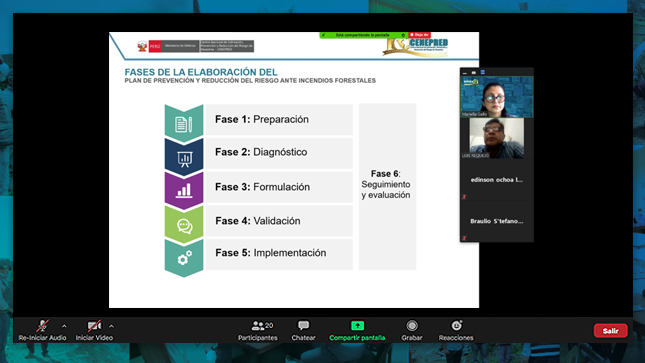Open the video options arrow
Screen dimensions: 645x363
click(111, 326)
